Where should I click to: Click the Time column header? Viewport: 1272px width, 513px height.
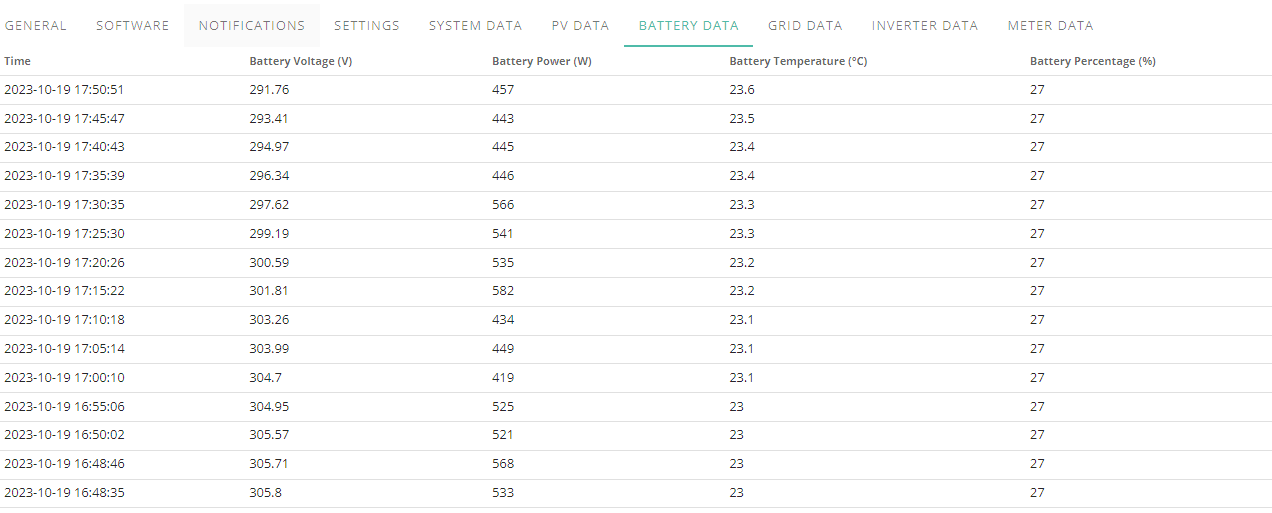[18, 62]
